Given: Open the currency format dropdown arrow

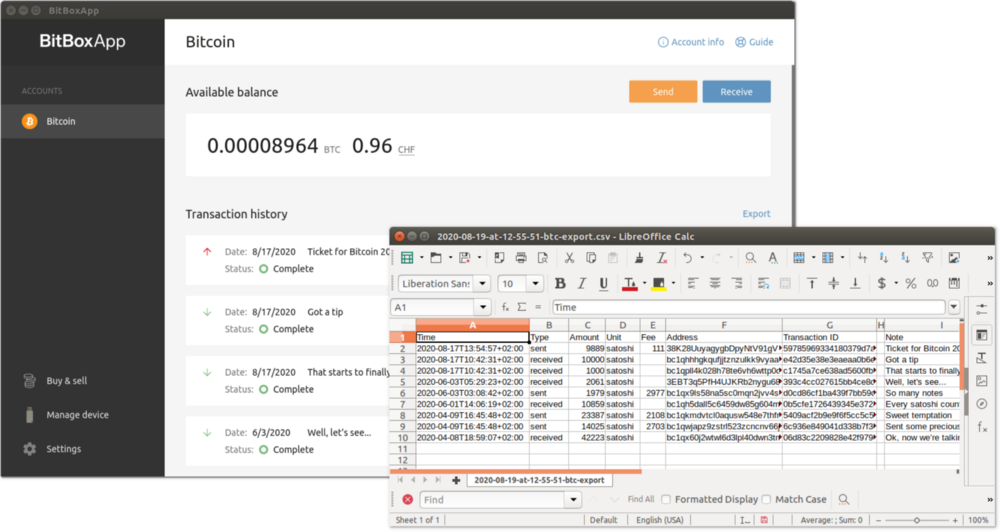Looking at the screenshot, I should 896,283.
